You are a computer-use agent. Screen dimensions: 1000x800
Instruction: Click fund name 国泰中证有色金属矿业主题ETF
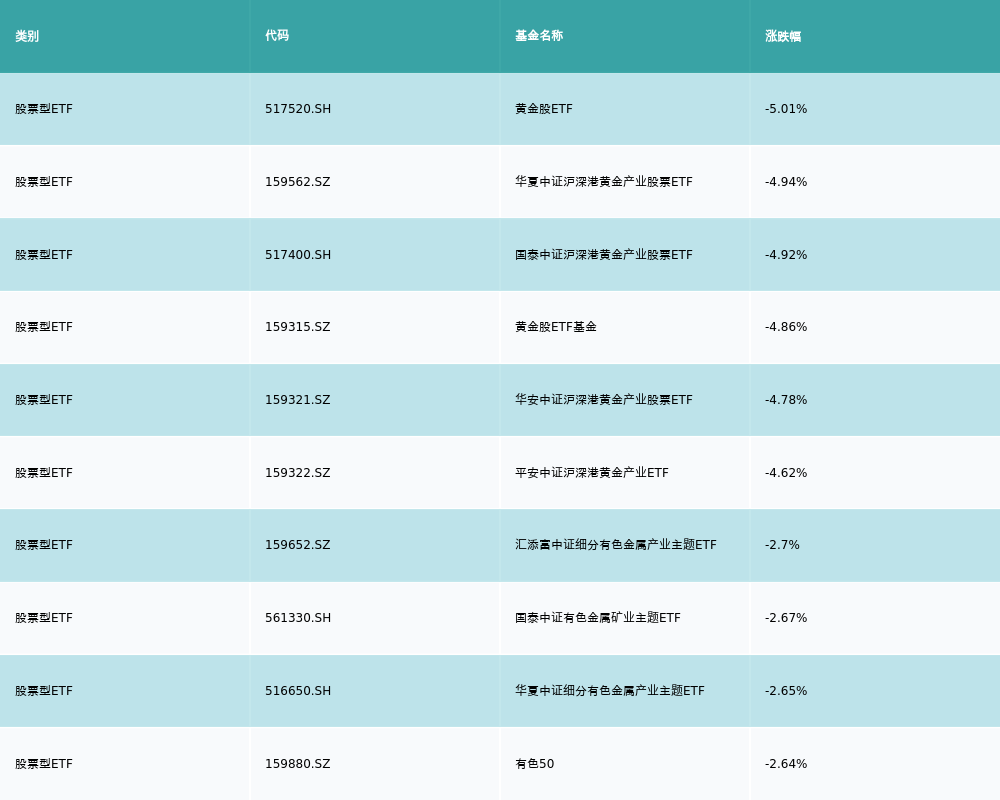598,618
